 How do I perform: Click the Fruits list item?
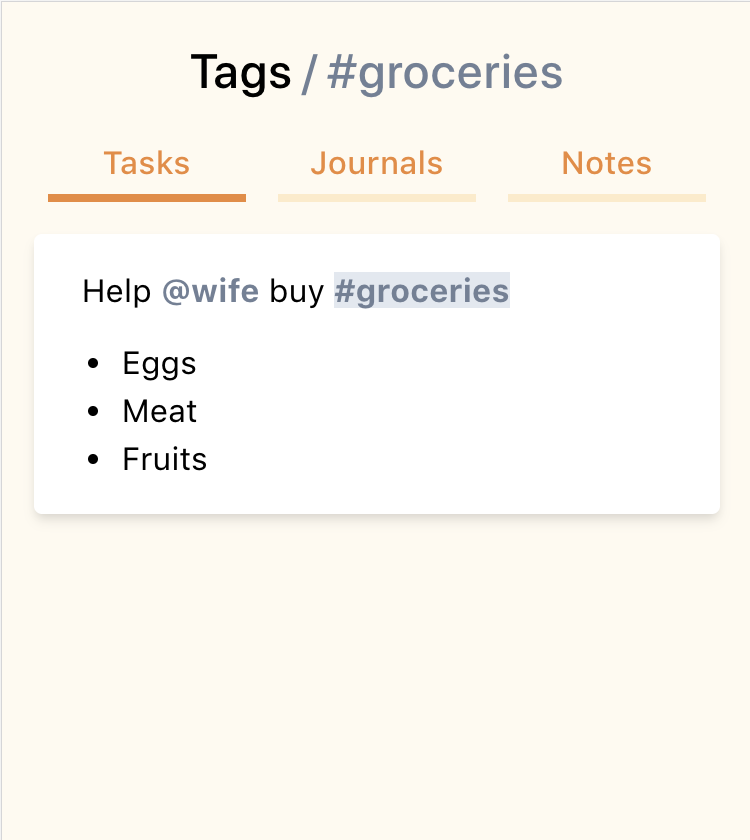165,459
